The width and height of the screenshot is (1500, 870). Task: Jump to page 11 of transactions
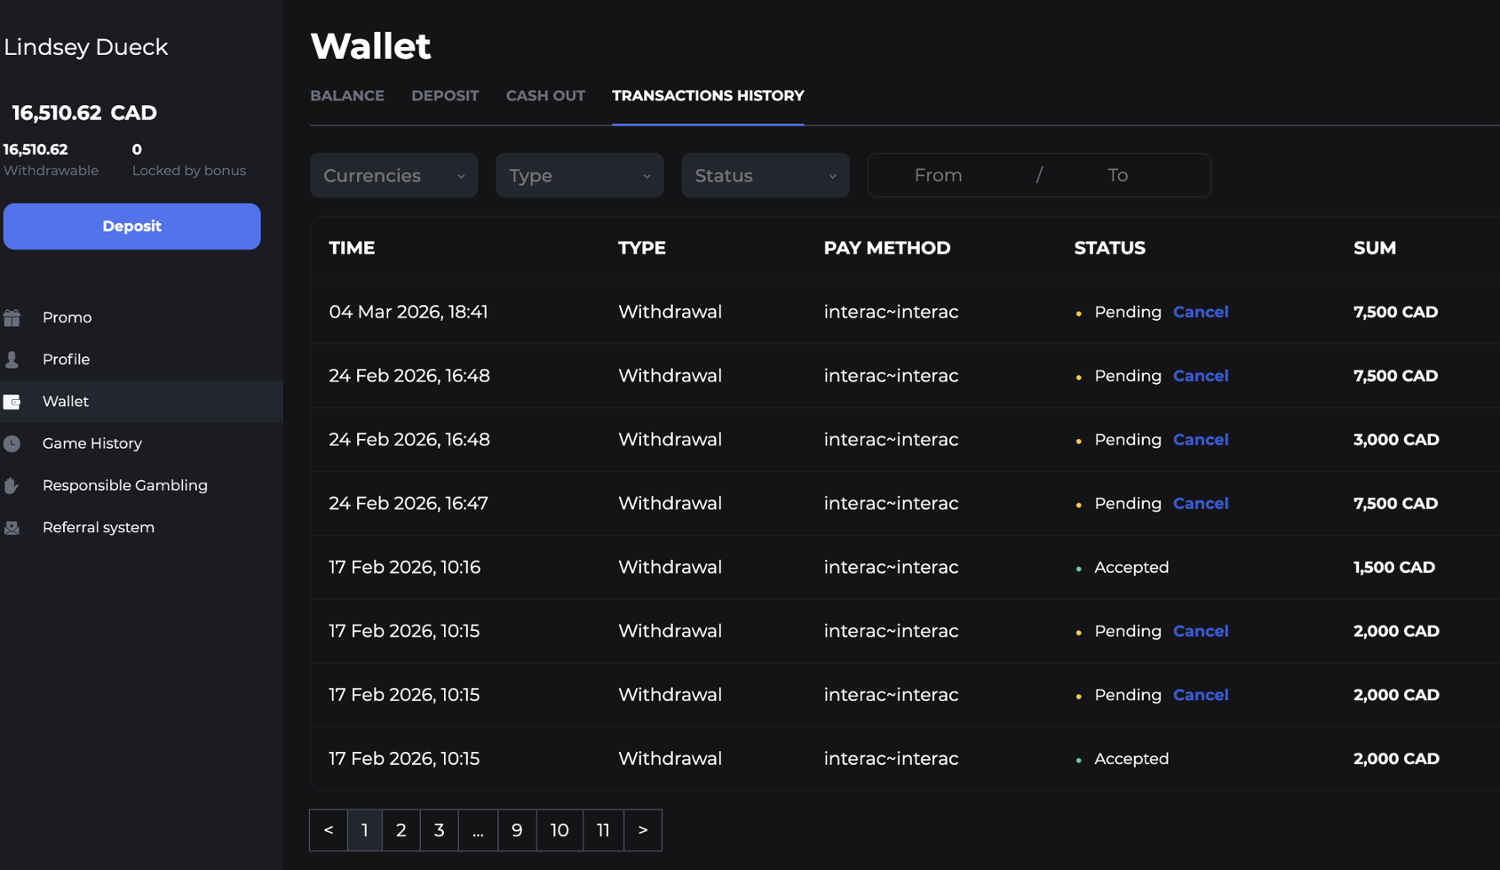click(x=603, y=830)
